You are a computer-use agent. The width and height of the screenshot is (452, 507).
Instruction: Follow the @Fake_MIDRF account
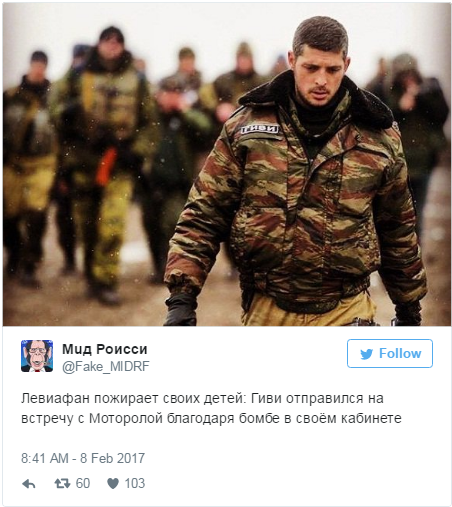click(390, 354)
